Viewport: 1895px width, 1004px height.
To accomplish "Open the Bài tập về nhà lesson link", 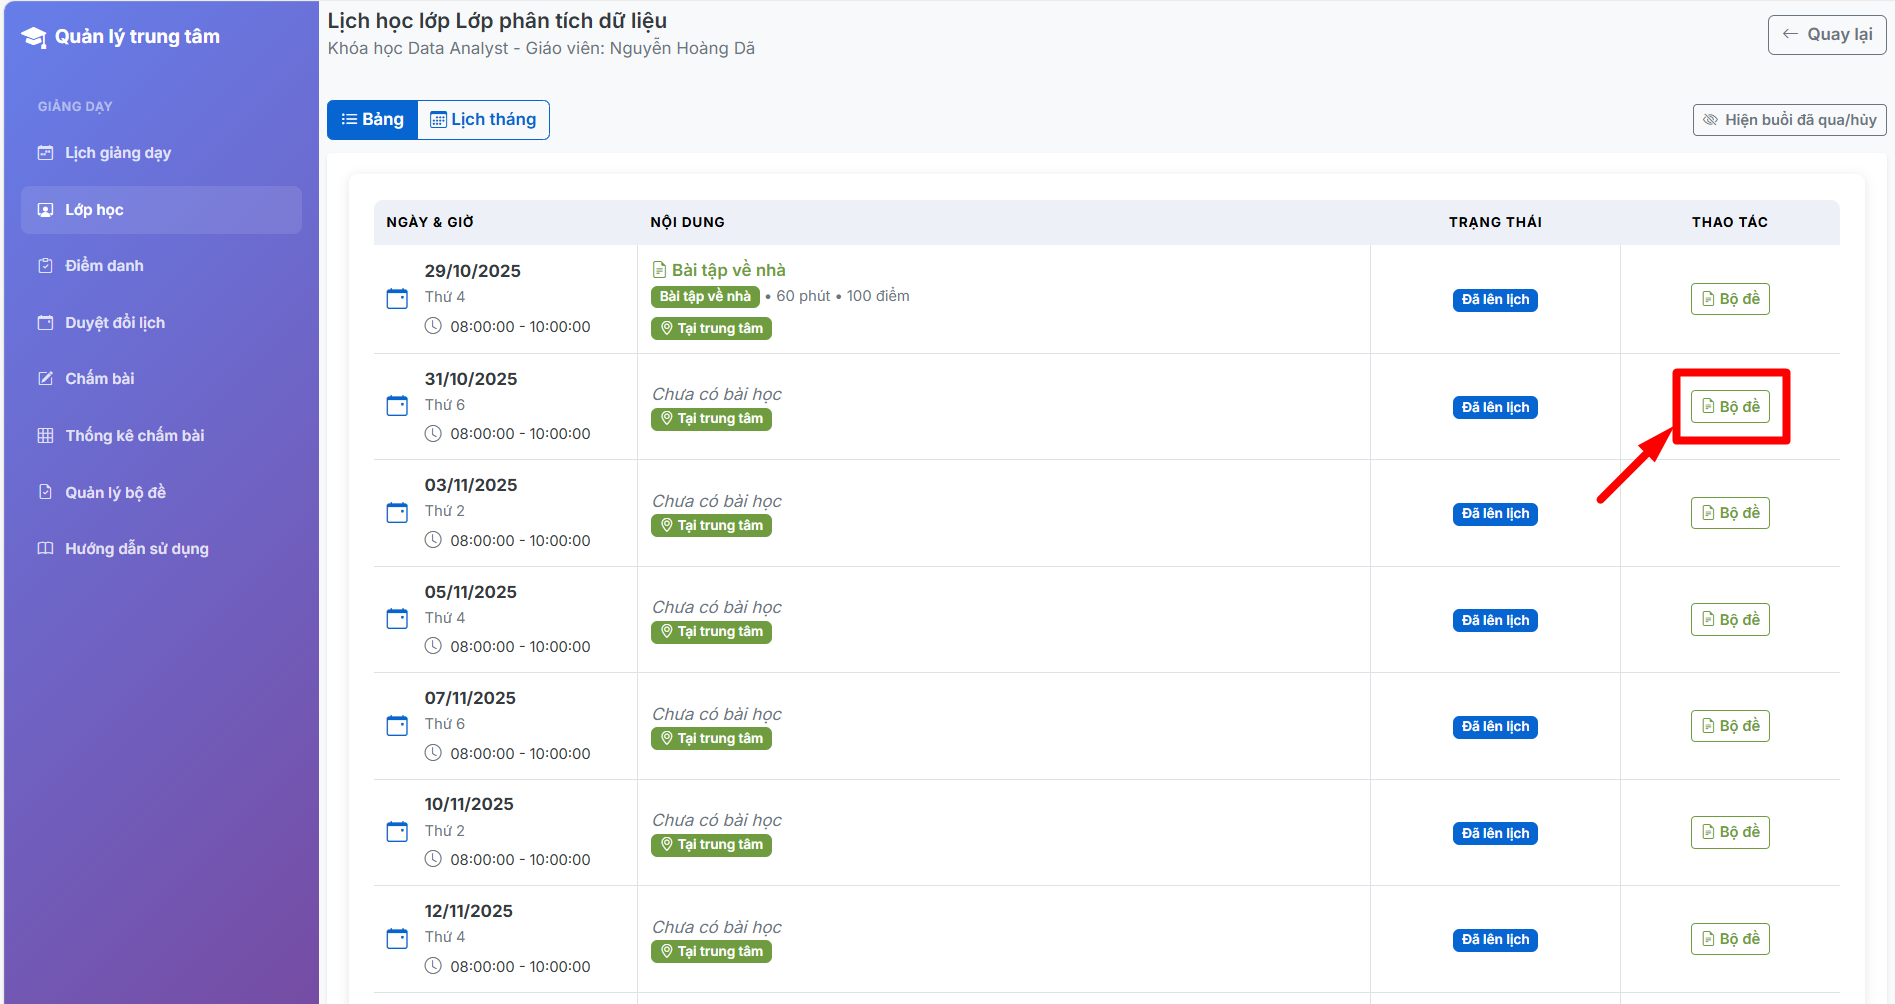I will click(728, 270).
